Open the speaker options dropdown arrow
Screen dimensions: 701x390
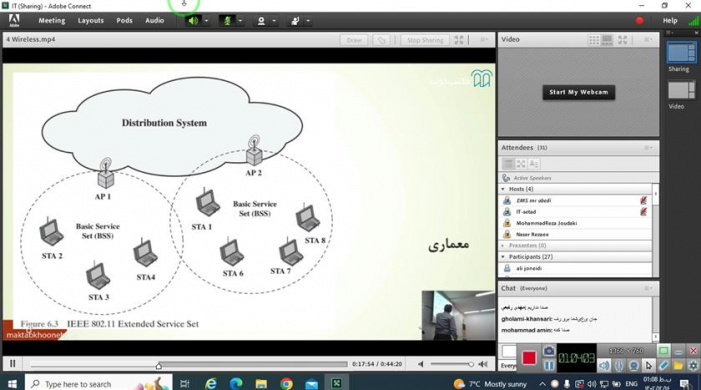[206, 21]
